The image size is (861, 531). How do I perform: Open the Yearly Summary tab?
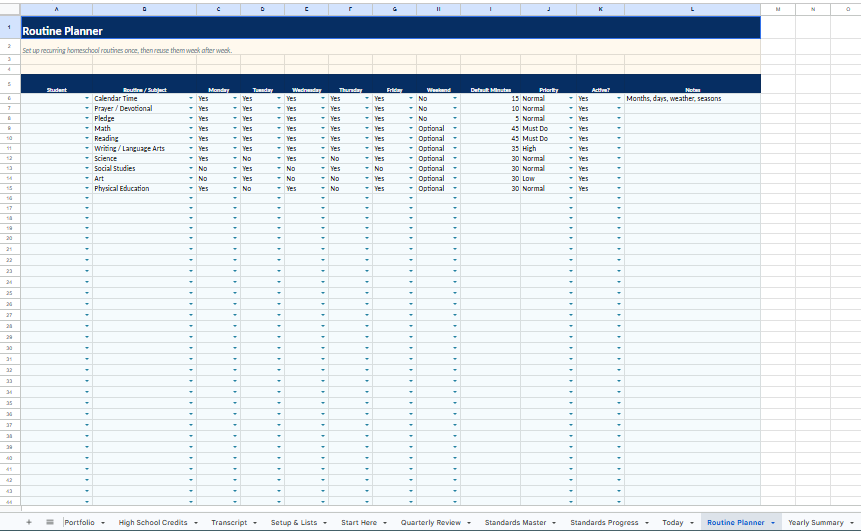click(815, 522)
